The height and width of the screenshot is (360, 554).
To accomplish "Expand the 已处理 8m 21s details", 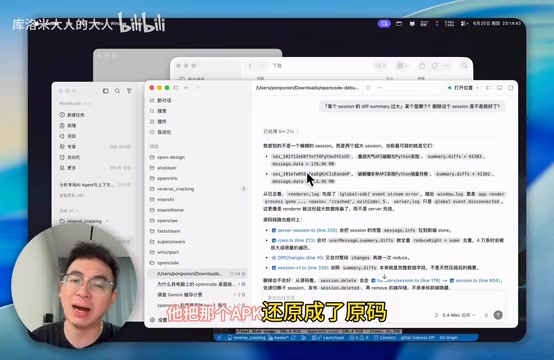I will click(x=281, y=131).
